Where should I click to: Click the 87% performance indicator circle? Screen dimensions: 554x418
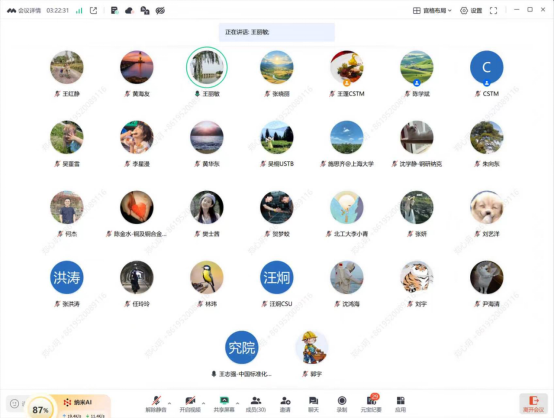[40, 409]
